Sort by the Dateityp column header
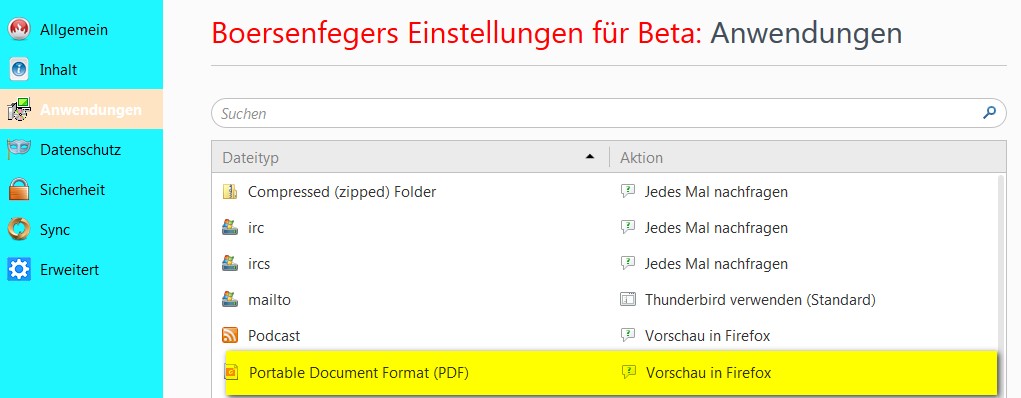1021x398 pixels. pos(410,157)
